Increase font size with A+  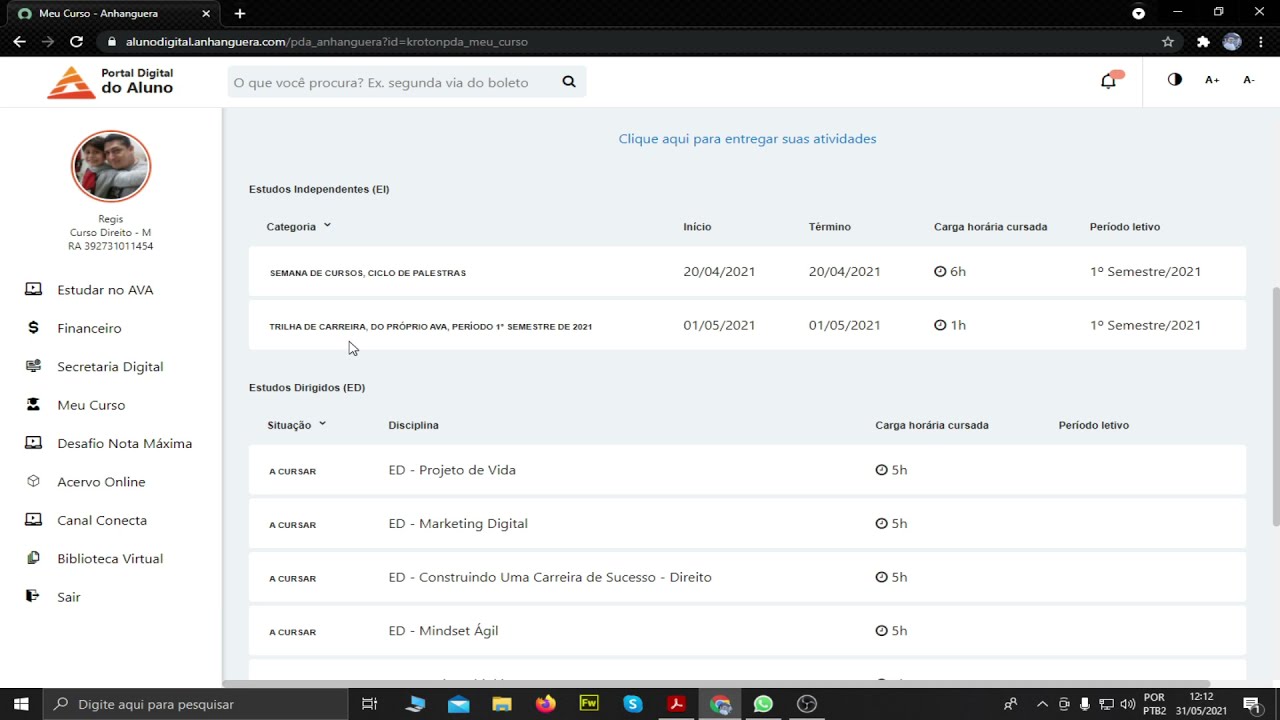1212,80
